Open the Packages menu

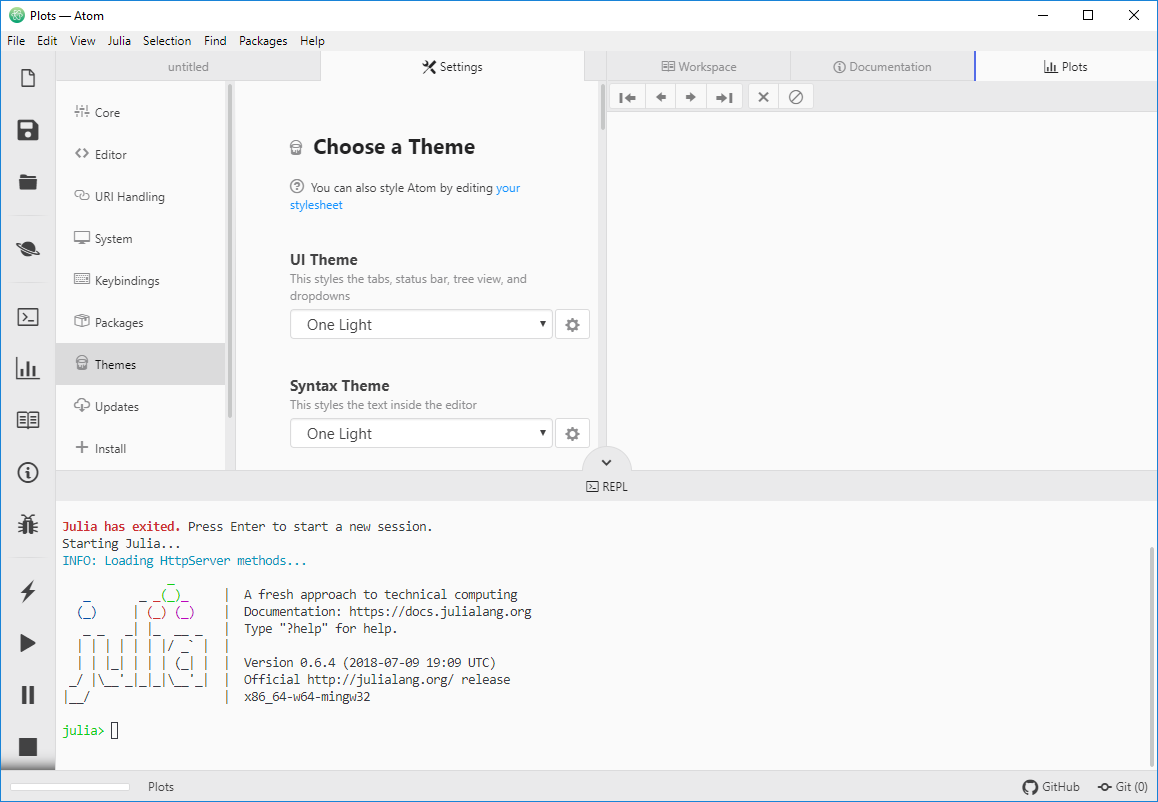tap(263, 41)
